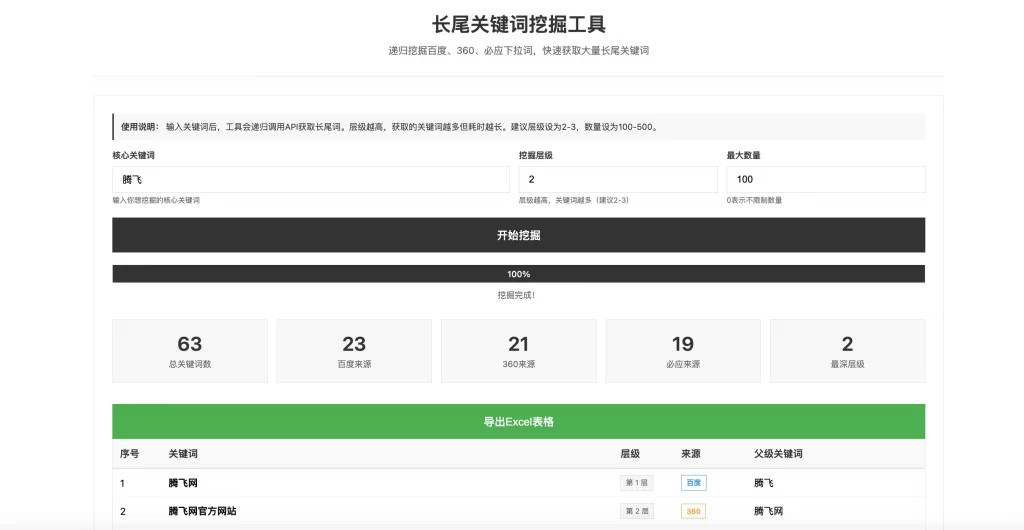
Task: Select keyword 腾飞网官方网站 in row 2
Action: point(202,511)
